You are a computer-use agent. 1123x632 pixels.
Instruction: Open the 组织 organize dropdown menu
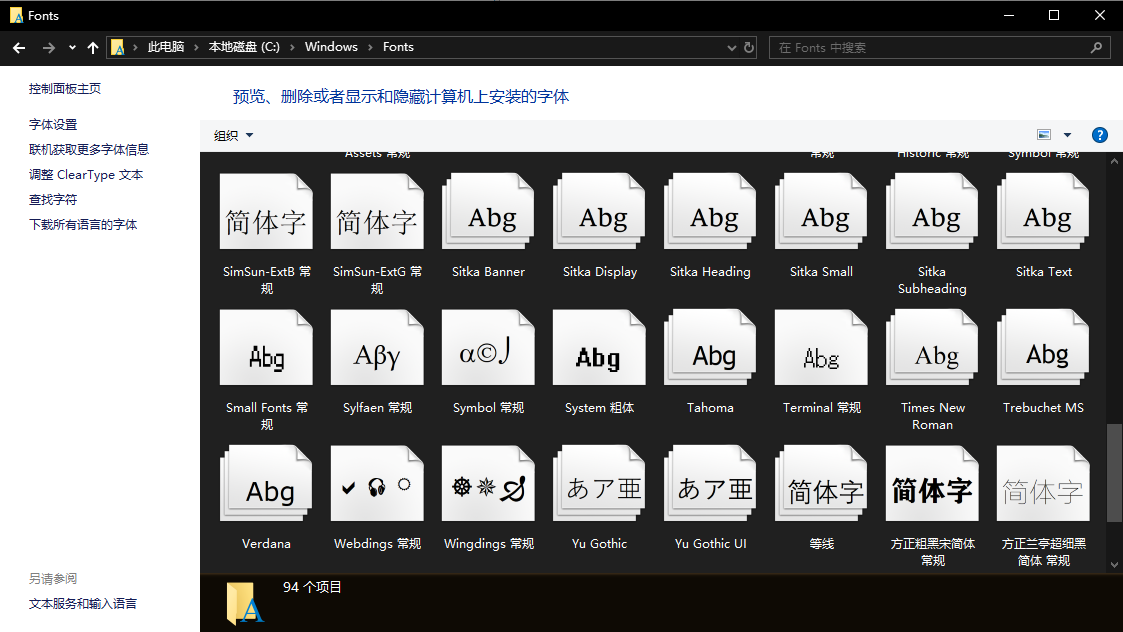(233, 135)
